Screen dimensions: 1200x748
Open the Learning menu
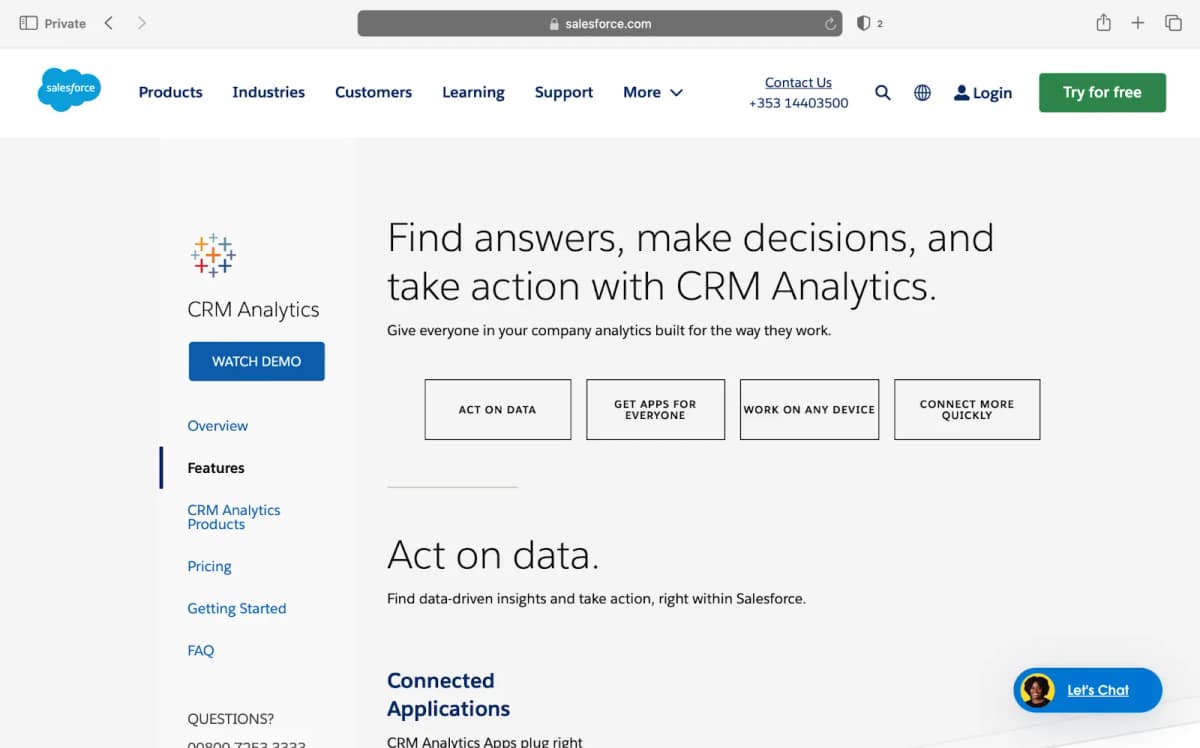tap(473, 92)
